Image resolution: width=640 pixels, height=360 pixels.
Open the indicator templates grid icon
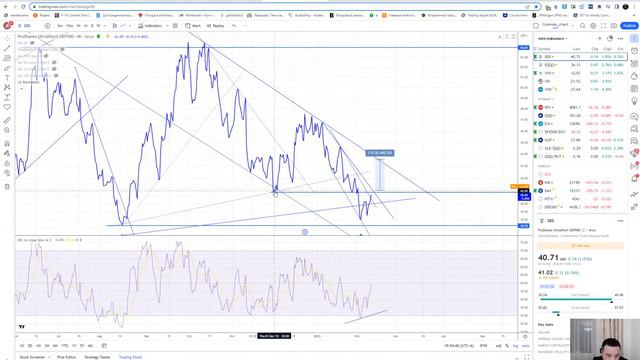click(x=175, y=26)
